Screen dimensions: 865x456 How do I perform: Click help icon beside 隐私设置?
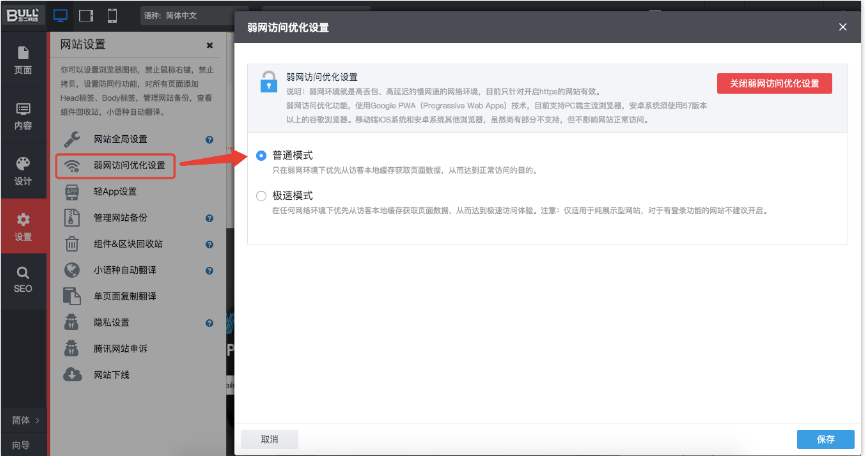209,323
